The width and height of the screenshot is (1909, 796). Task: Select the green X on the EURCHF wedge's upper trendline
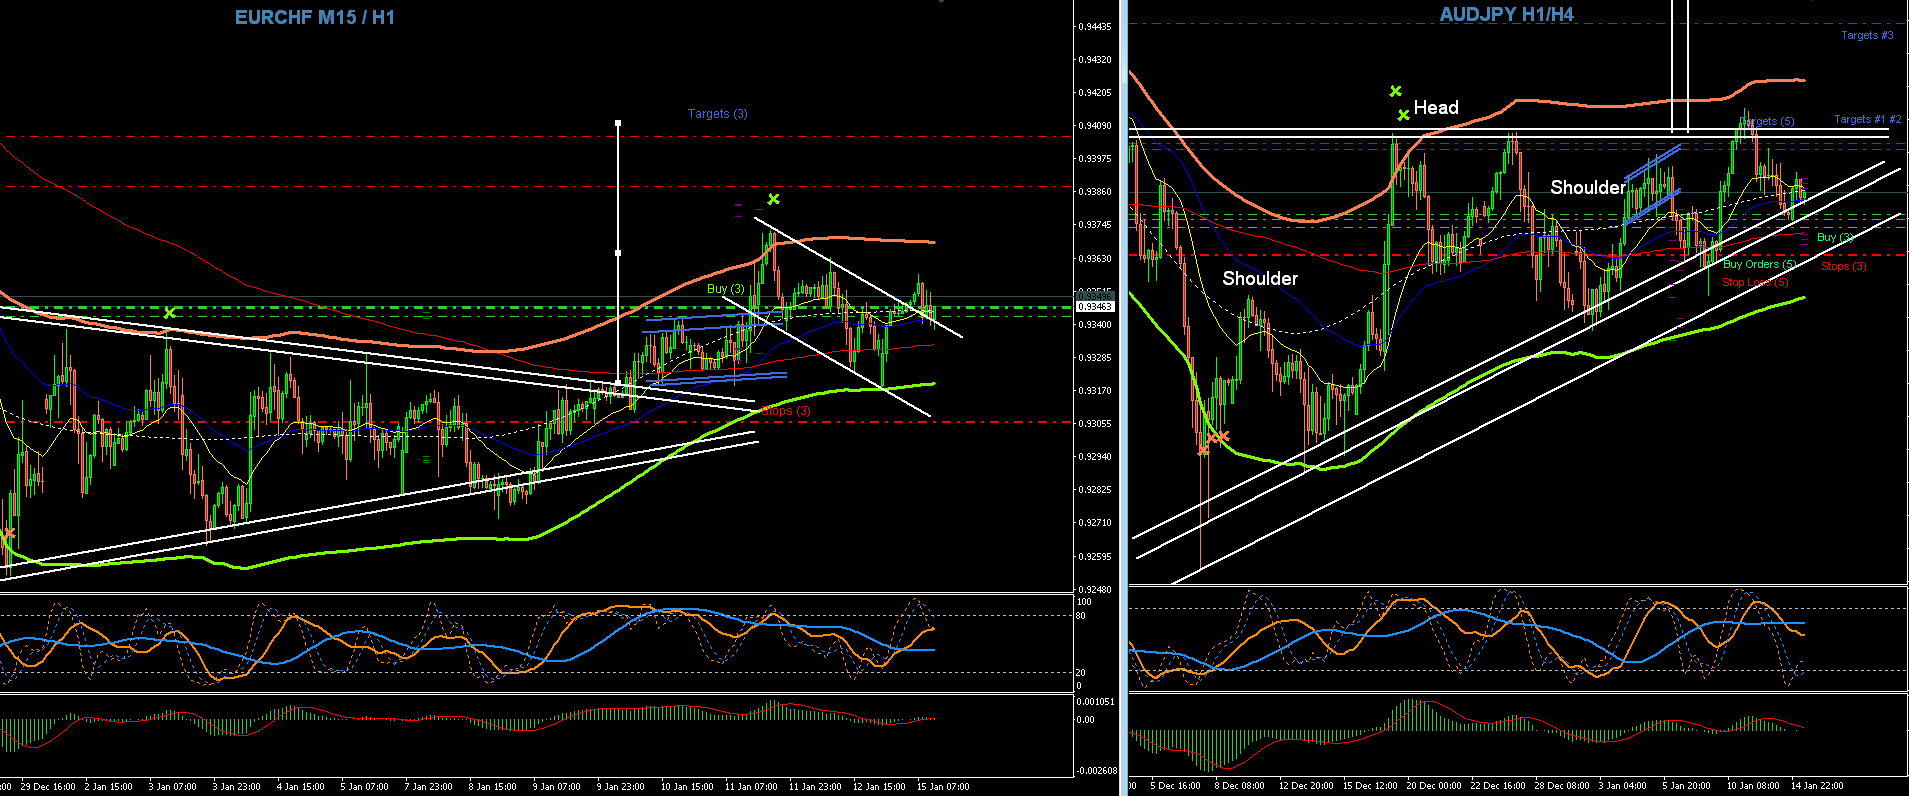[169, 313]
